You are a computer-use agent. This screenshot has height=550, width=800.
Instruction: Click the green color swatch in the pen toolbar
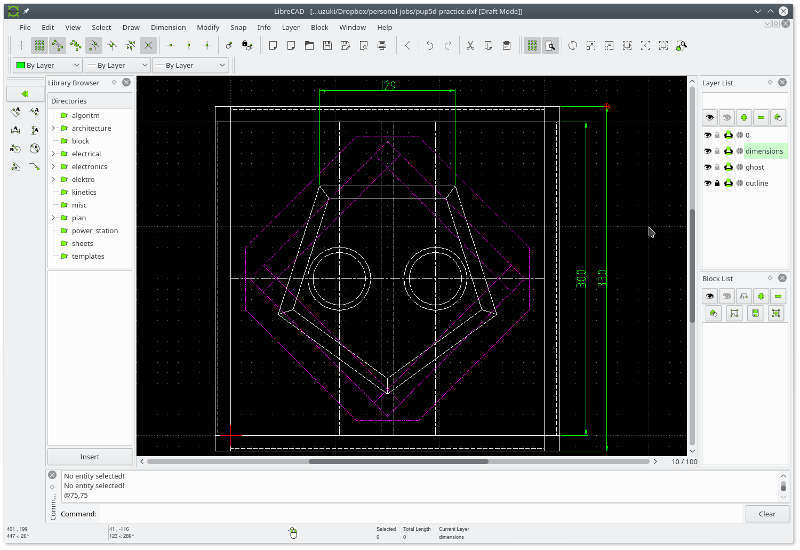[x=20, y=65]
